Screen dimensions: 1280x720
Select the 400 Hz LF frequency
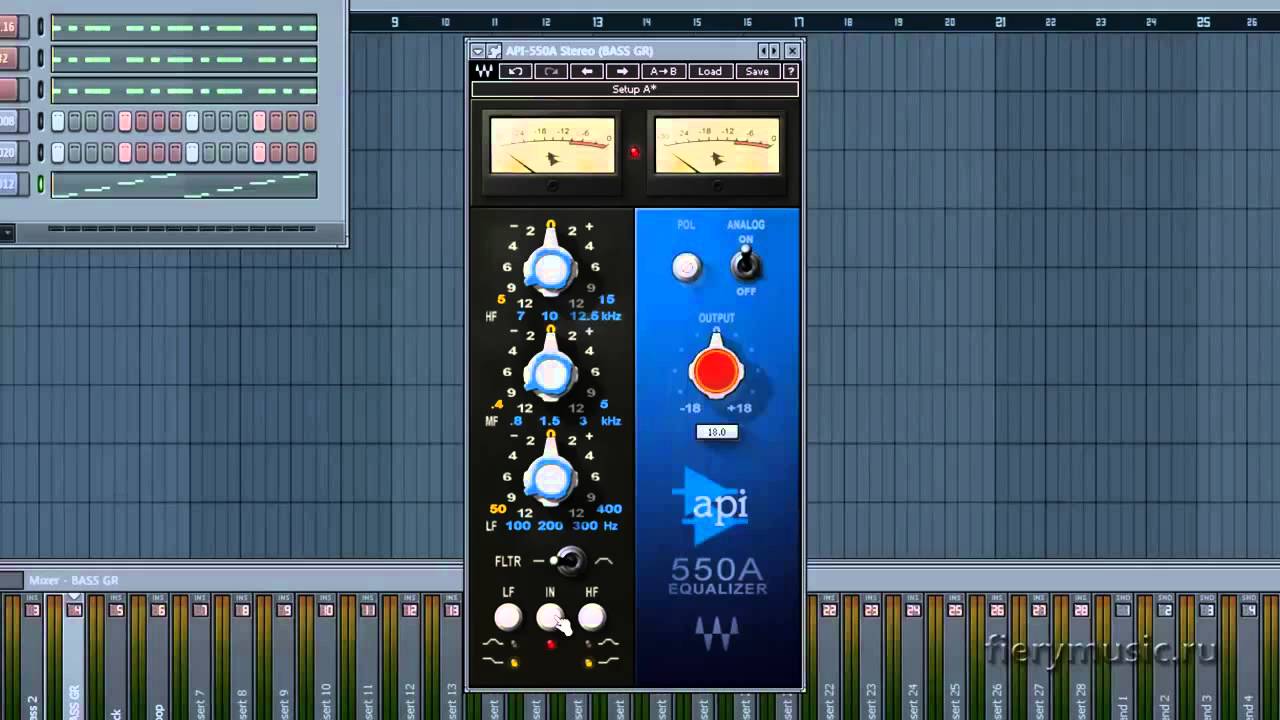pyautogui.click(x=609, y=509)
